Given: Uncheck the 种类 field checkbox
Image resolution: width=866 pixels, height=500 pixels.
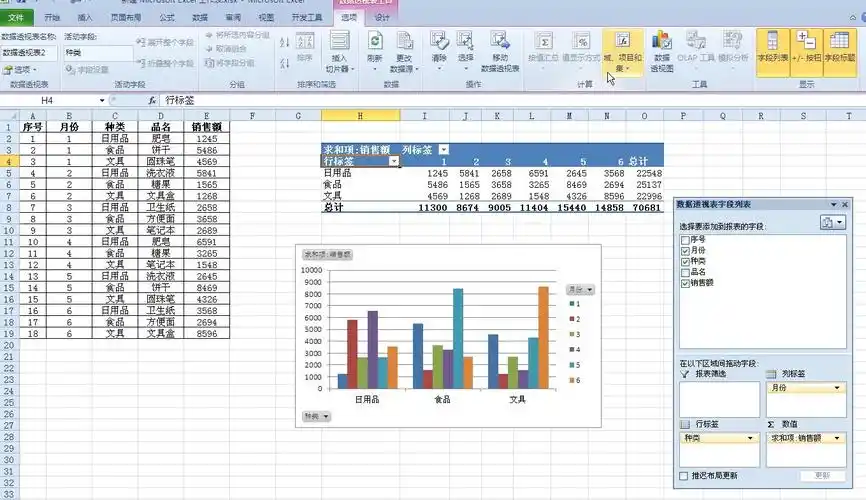Looking at the screenshot, I should coord(685,261).
